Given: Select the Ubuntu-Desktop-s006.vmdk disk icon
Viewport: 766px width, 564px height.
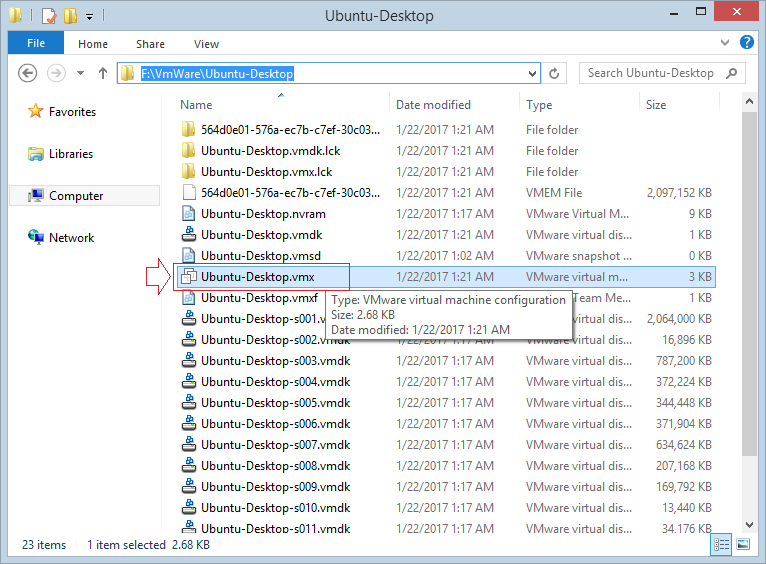Looking at the screenshot, I should click(189, 423).
